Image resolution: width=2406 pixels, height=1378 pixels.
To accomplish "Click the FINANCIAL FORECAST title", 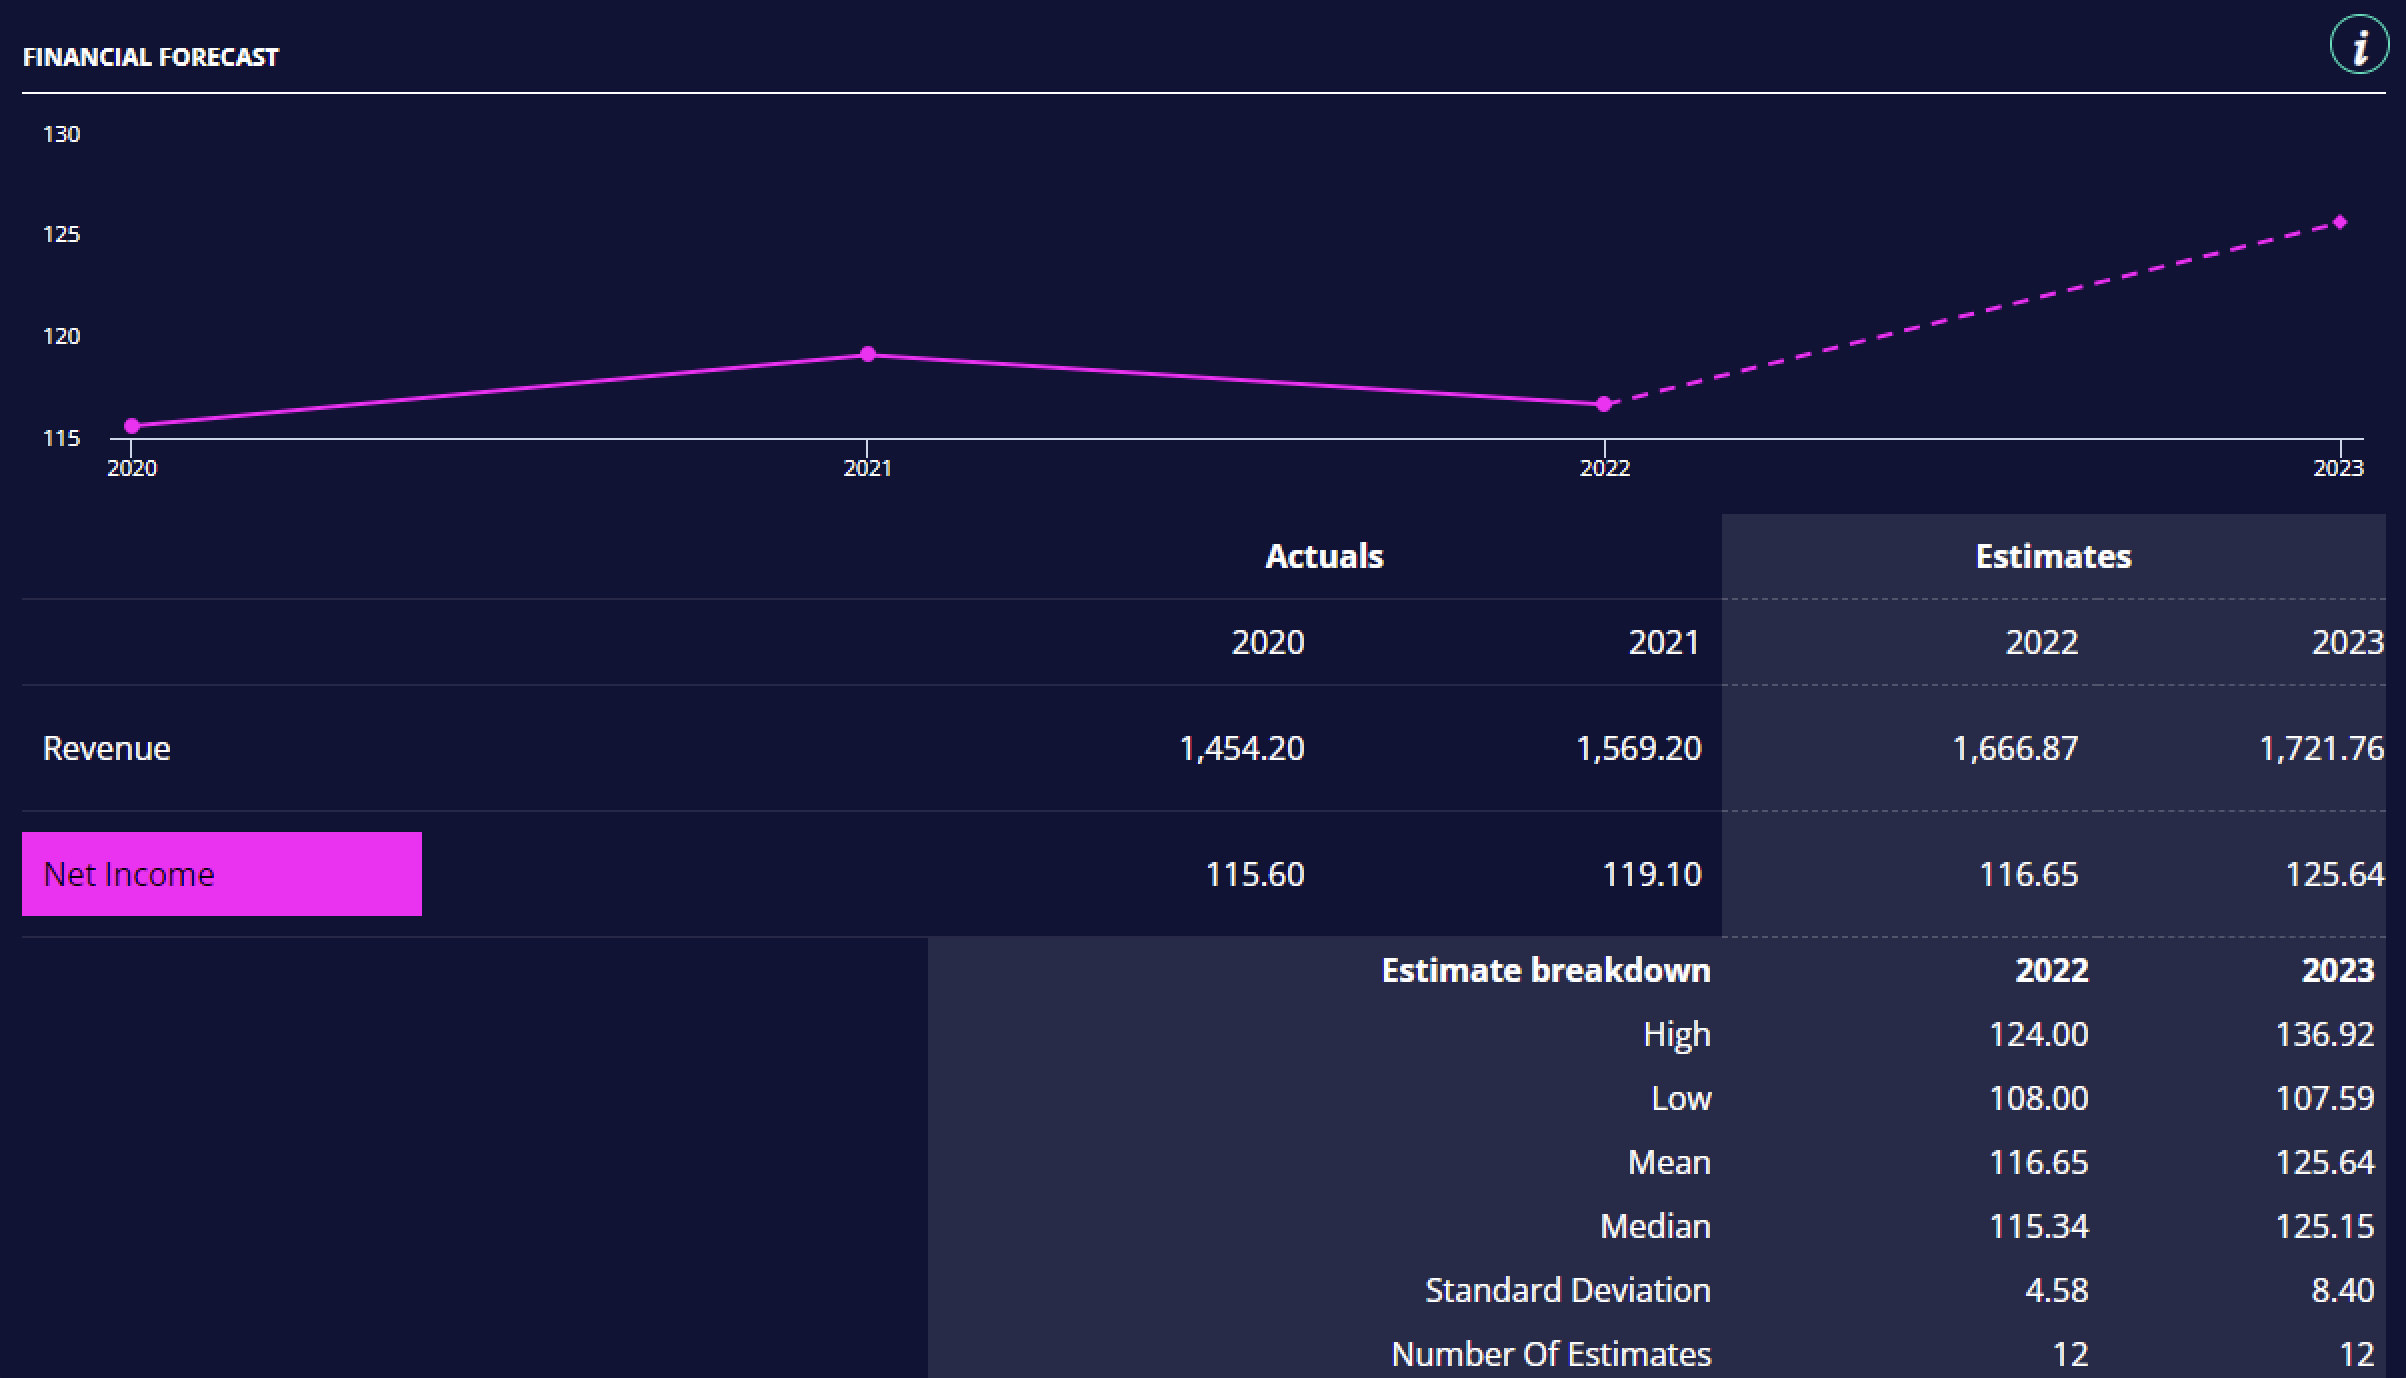I will click(x=150, y=57).
